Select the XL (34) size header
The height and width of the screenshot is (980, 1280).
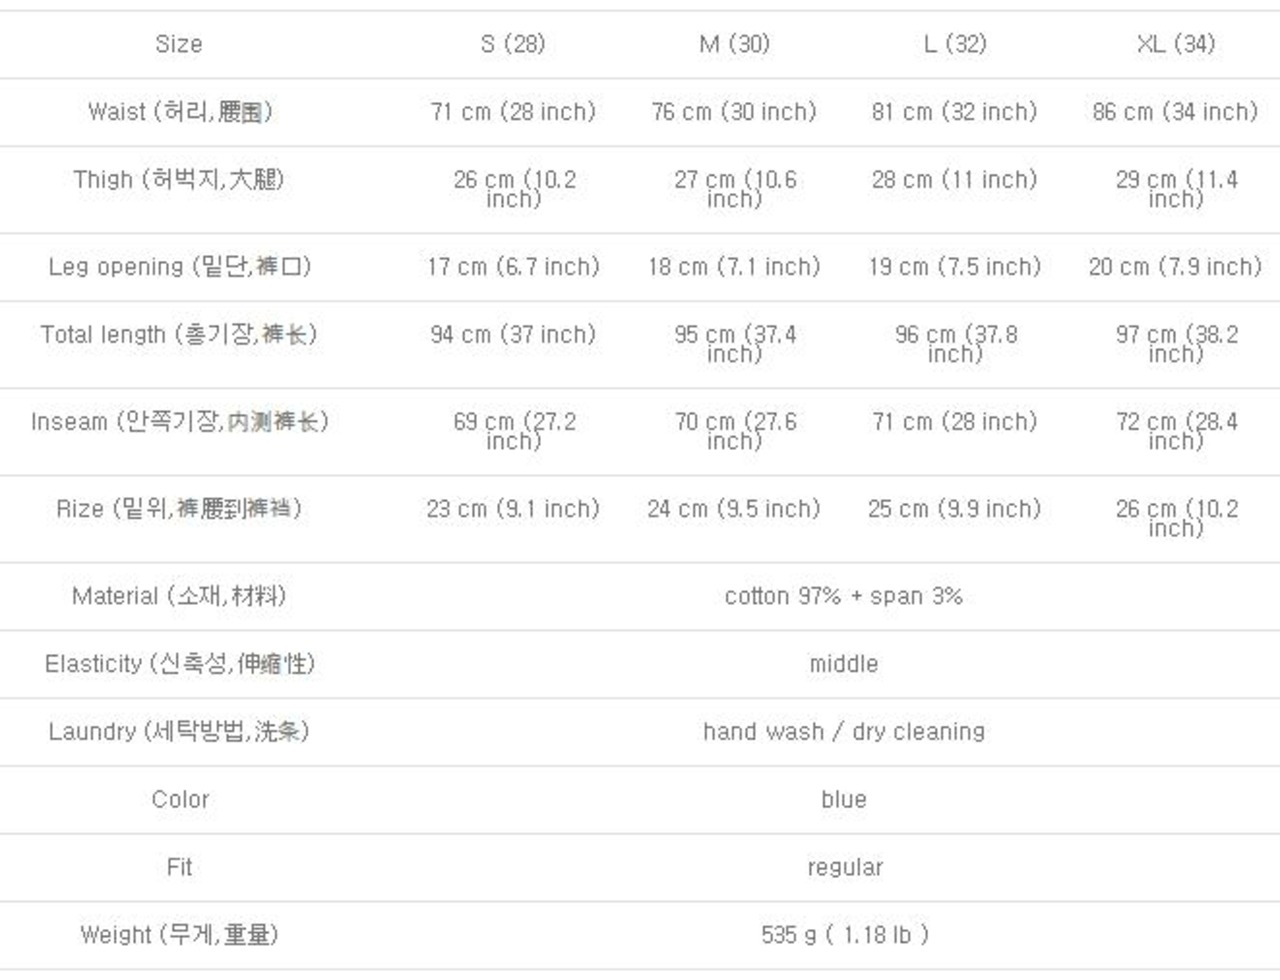click(1175, 44)
